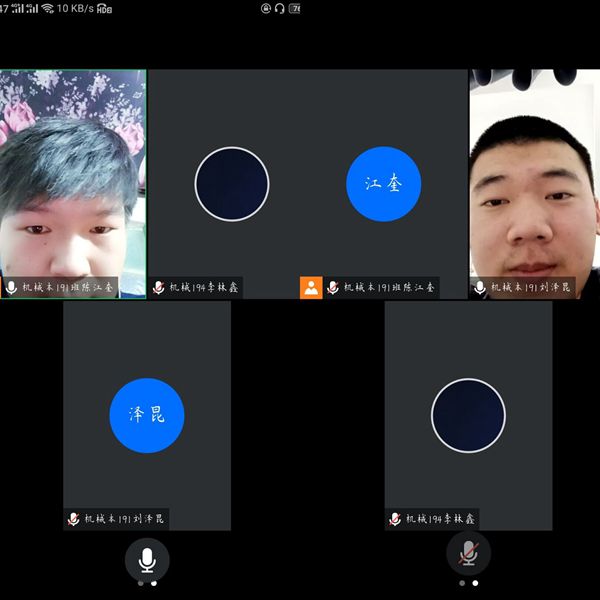Tap the blue 江奎 avatar circle
The image size is (600, 600).
[383, 184]
